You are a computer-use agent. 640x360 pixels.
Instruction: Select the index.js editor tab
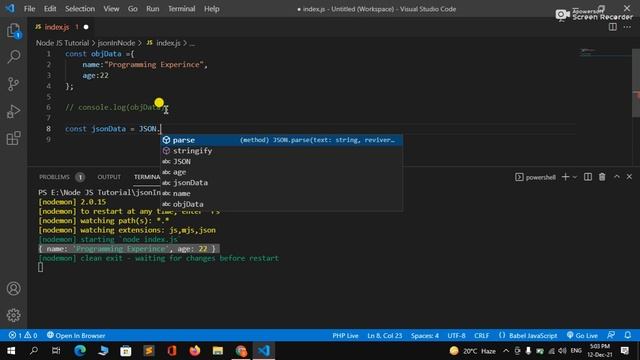pyautogui.click(x=61, y=27)
